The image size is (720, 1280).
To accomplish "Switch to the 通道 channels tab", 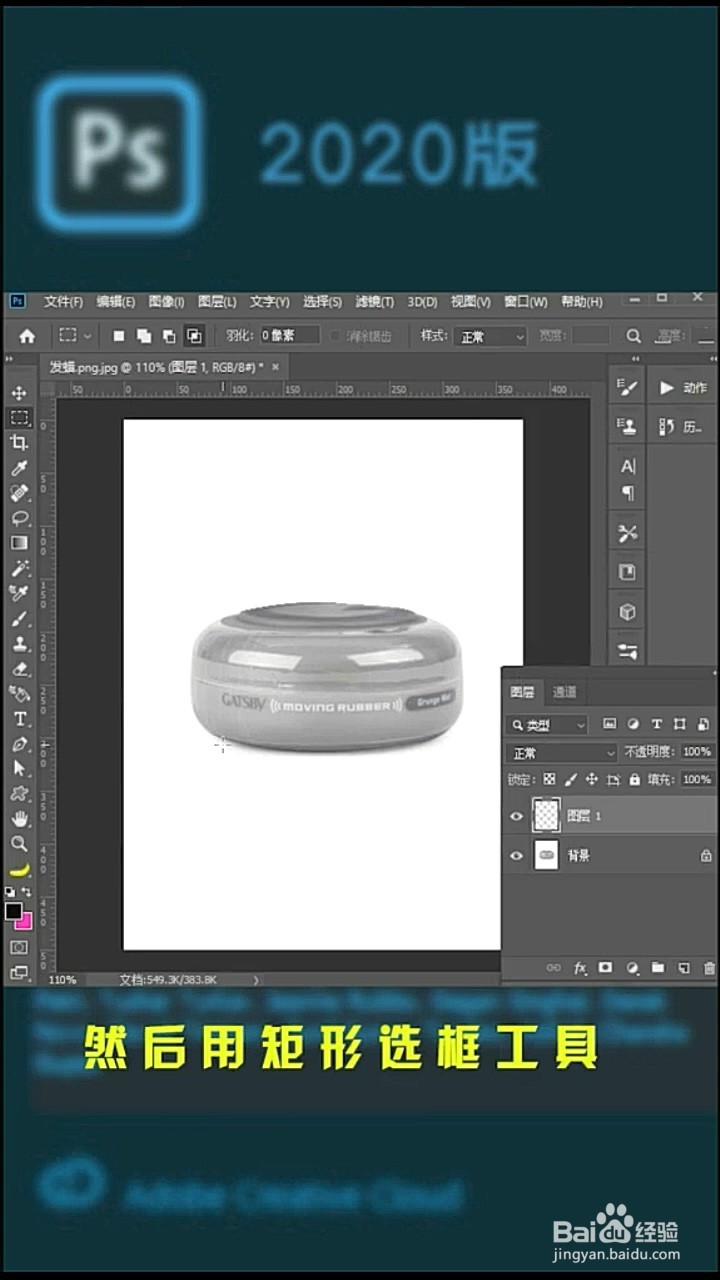I will tap(564, 691).
